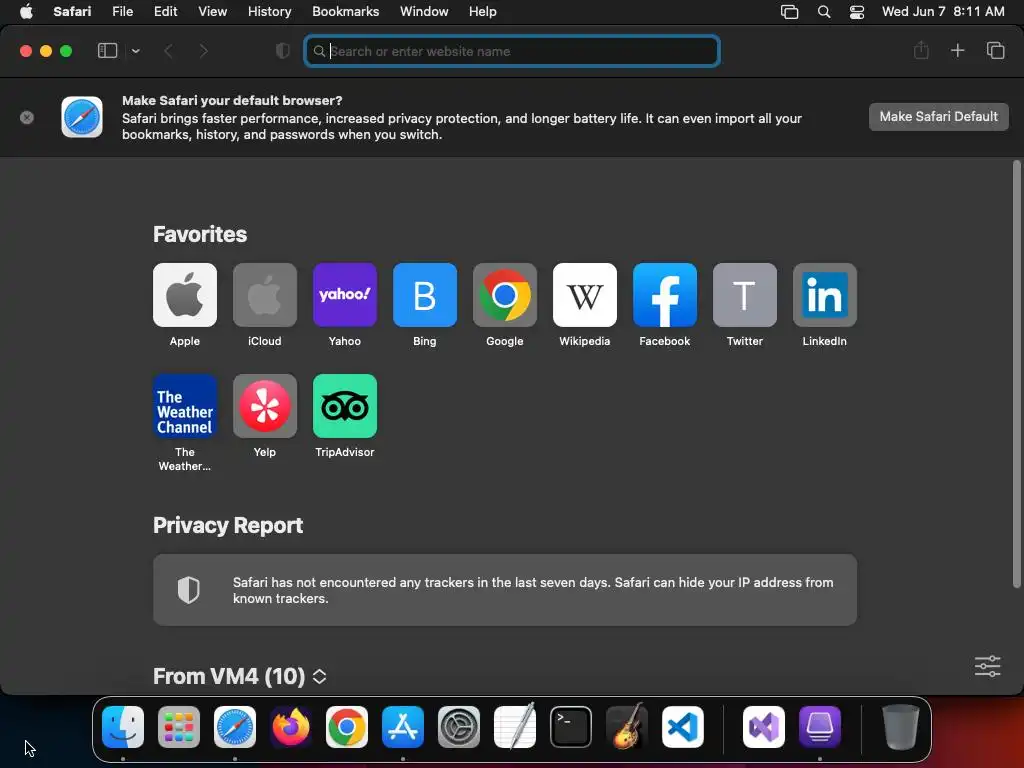Open the purple disk app in Dock
Screen dimensions: 1024x768
coord(820,726)
